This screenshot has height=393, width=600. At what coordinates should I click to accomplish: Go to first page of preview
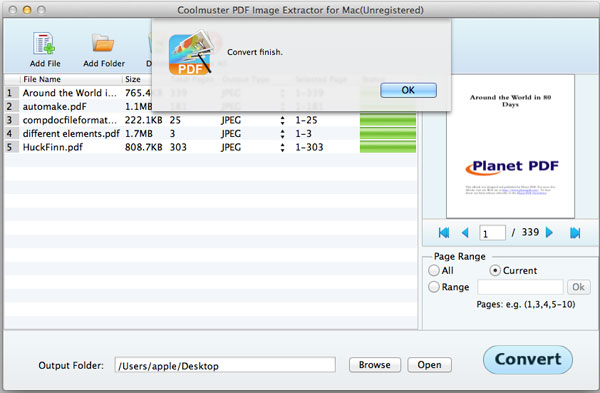444,233
